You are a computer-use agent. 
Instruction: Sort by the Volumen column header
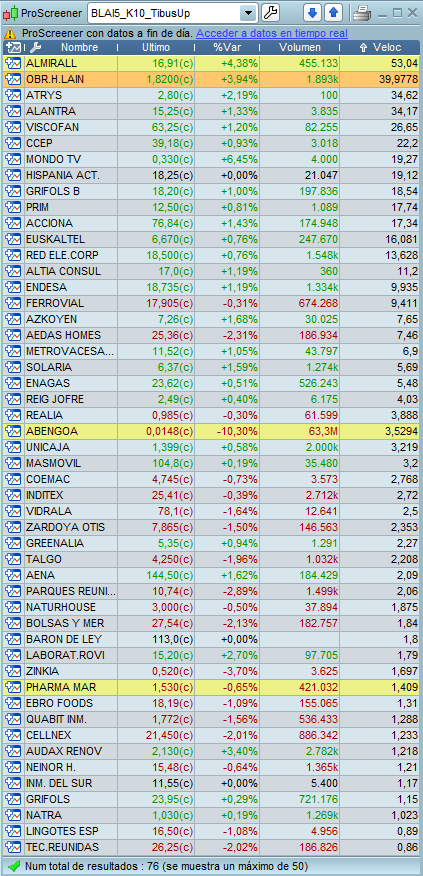coord(300,47)
